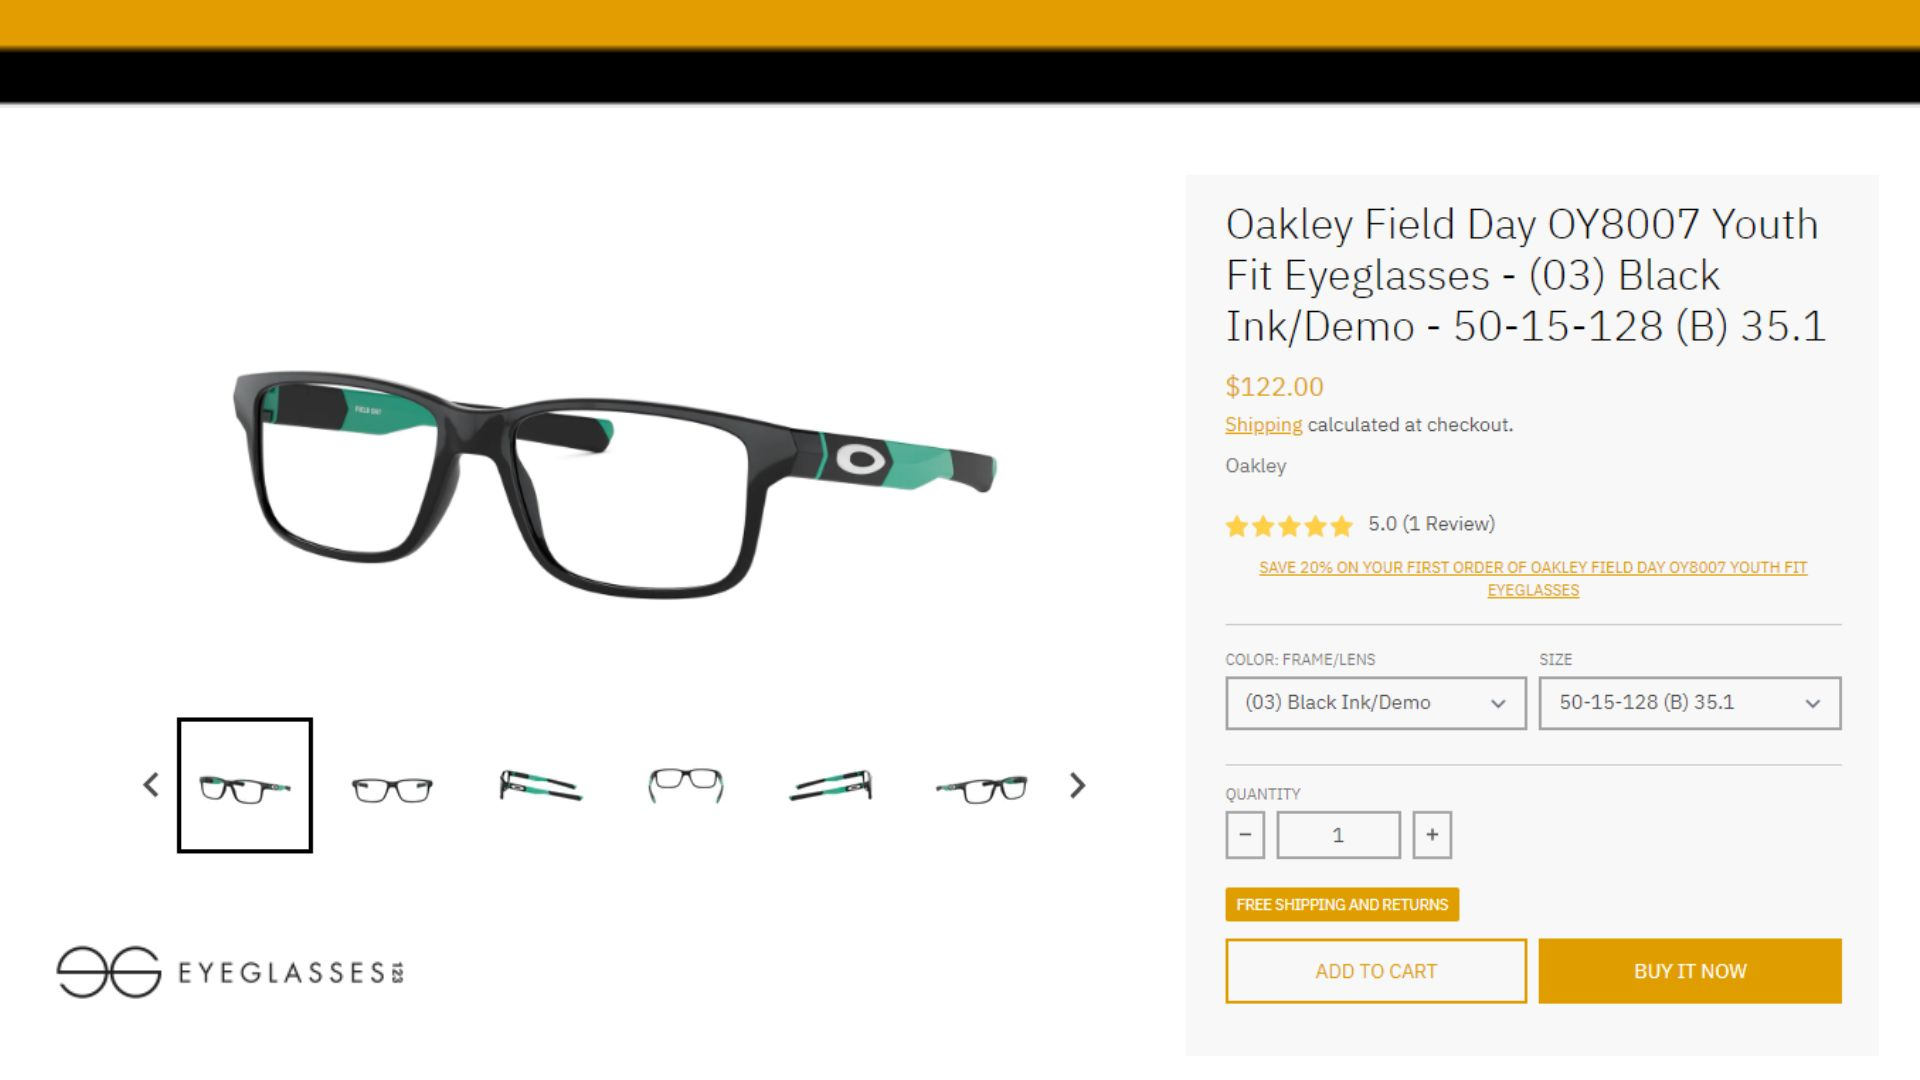Click the Add to Cart button

[x=1376, y=971]
